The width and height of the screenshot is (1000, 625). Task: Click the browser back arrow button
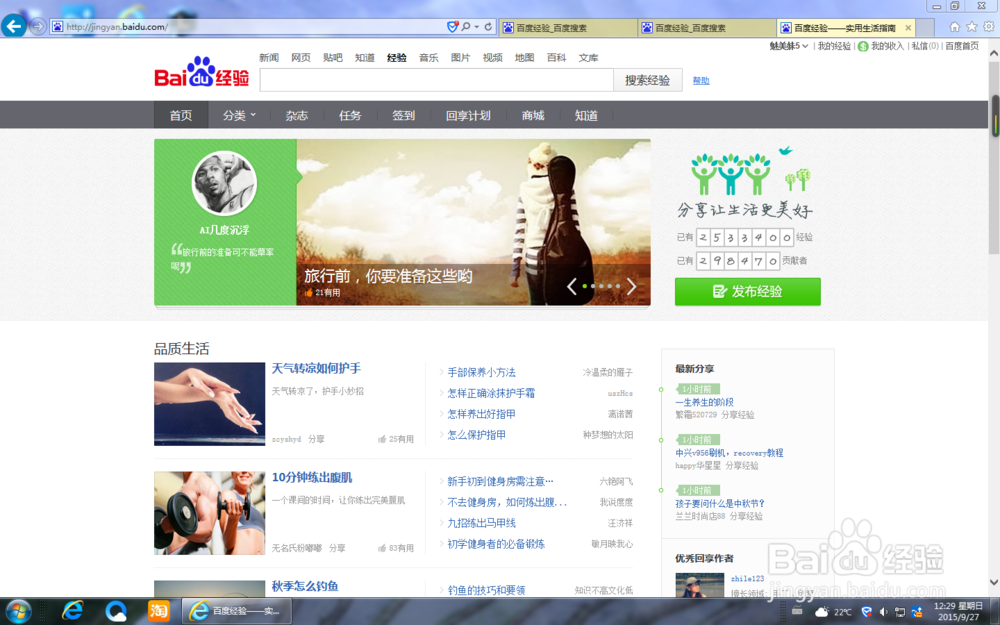(x=14, y=26)
